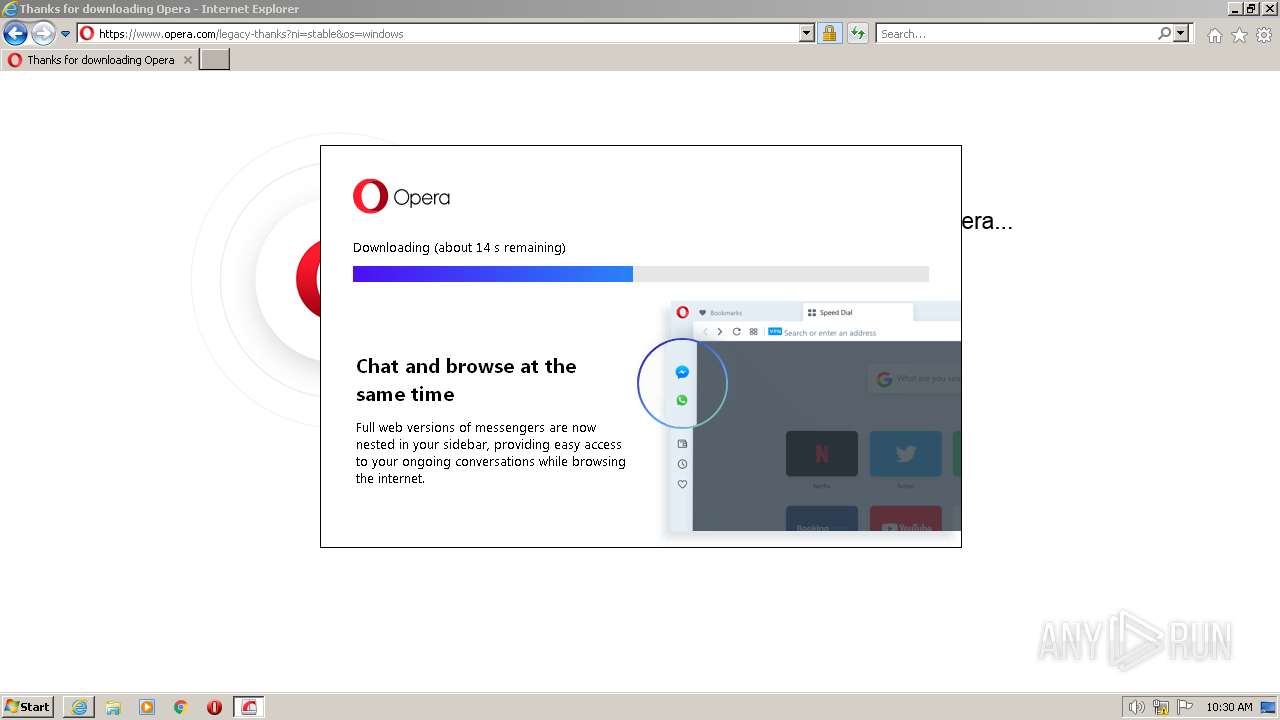The image size is (1280, 720).
Task: Go to the home page icon
Action: [x=1214, y=35]
